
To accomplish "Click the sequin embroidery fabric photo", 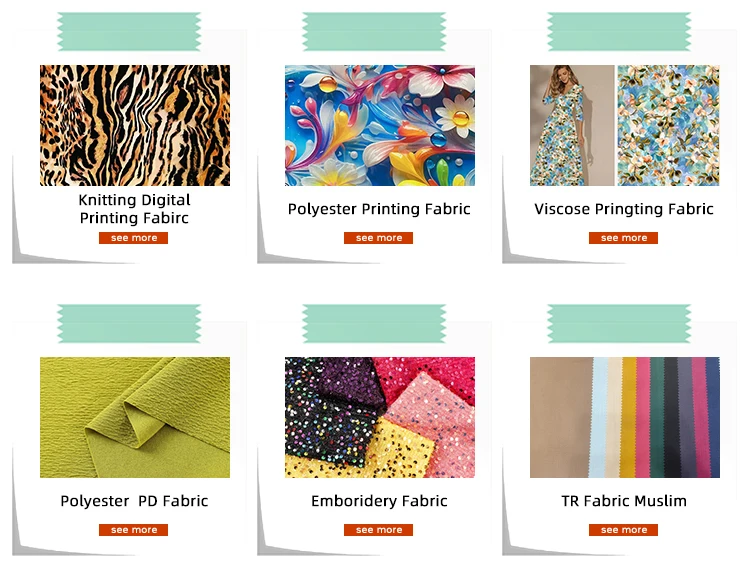I will click(380, 417).
